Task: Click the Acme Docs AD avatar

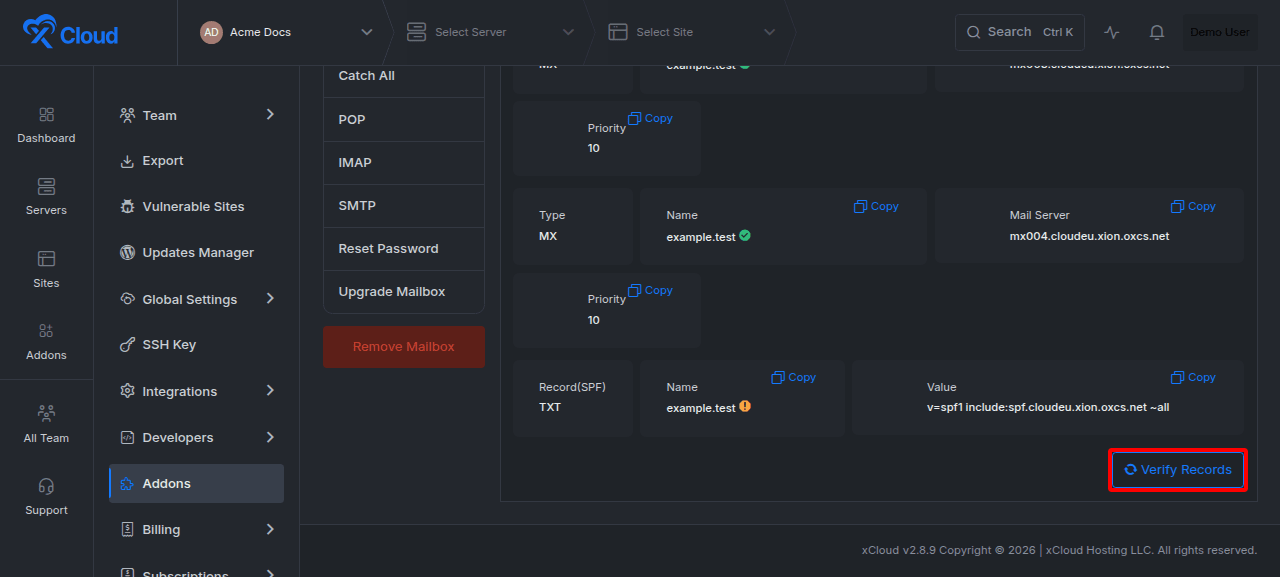Action: [211, 32]
